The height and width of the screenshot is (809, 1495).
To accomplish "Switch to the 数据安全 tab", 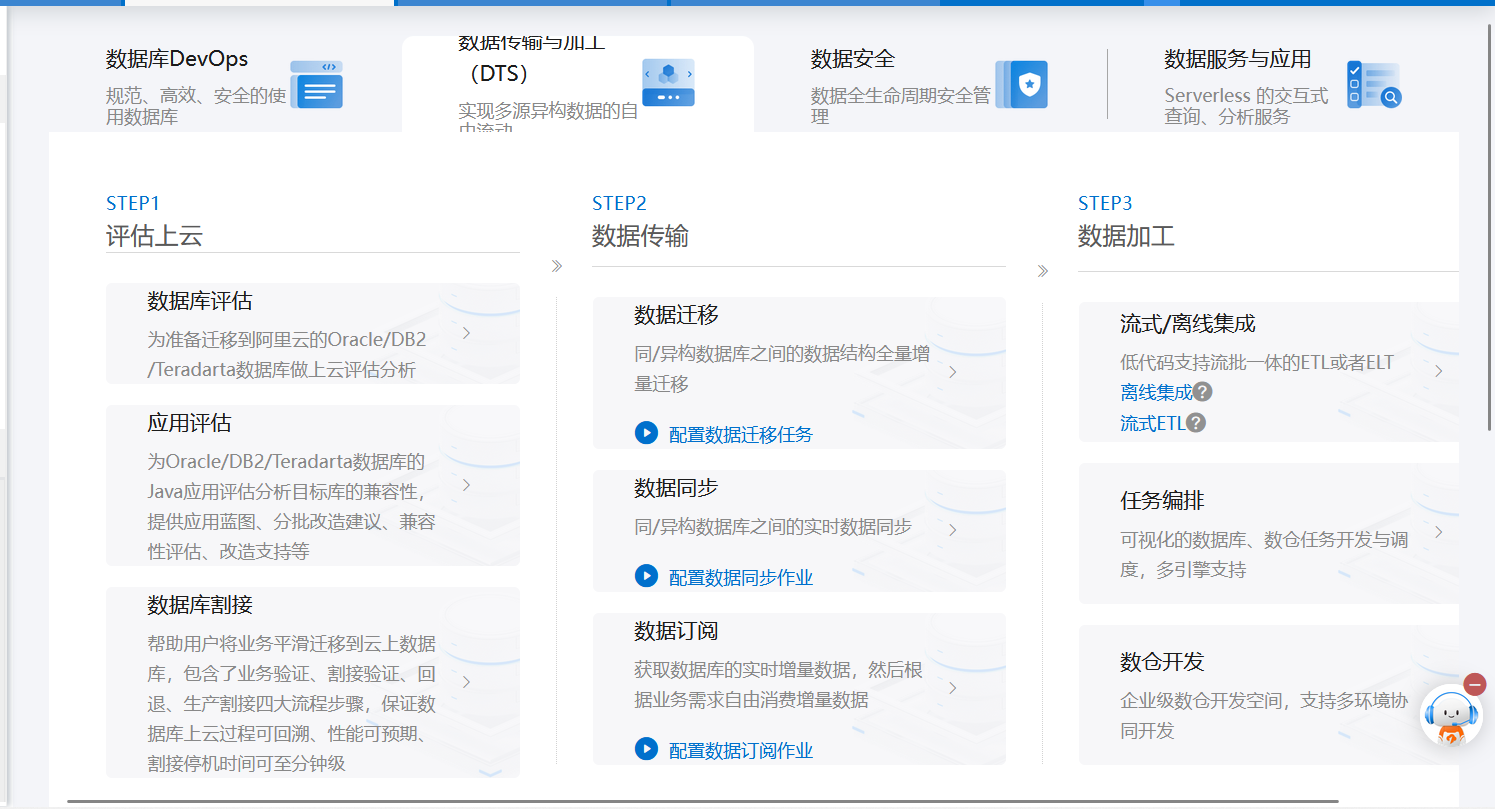I will [x=930, y=84].
